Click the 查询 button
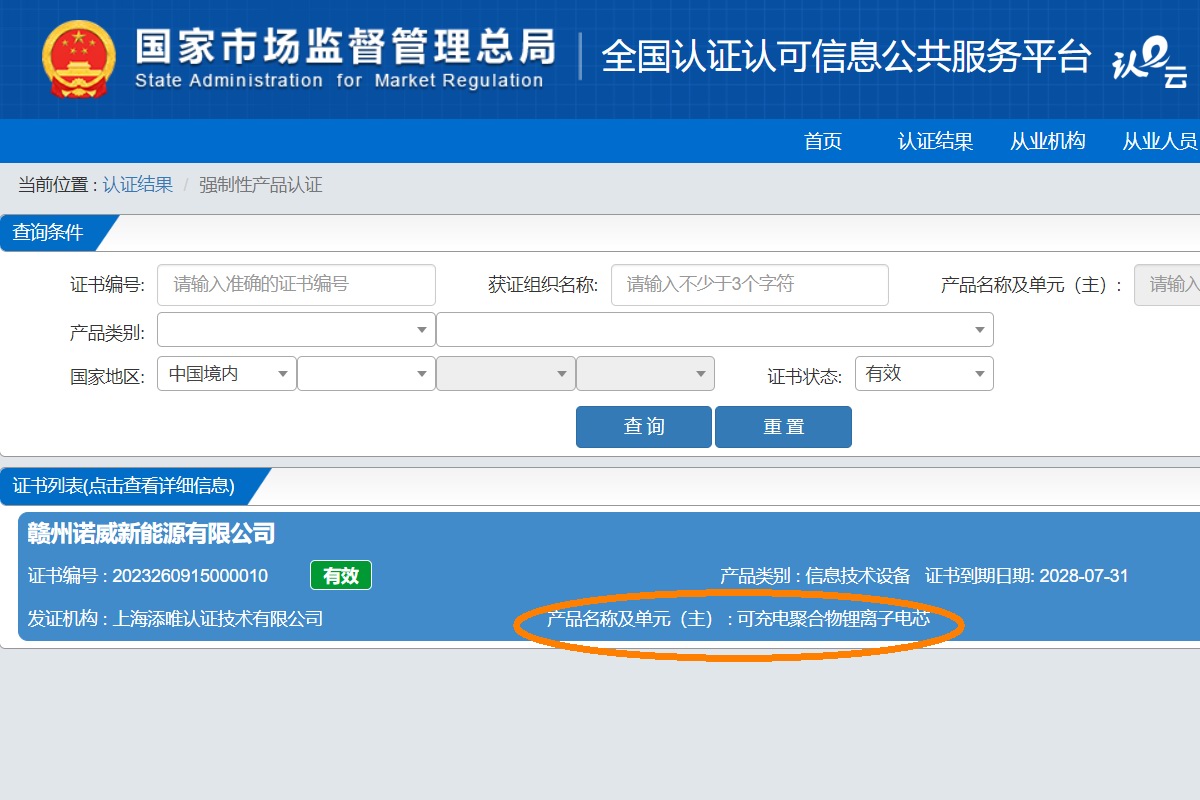The height and width of the screenshot is (800, 1200). pos(644,427)
